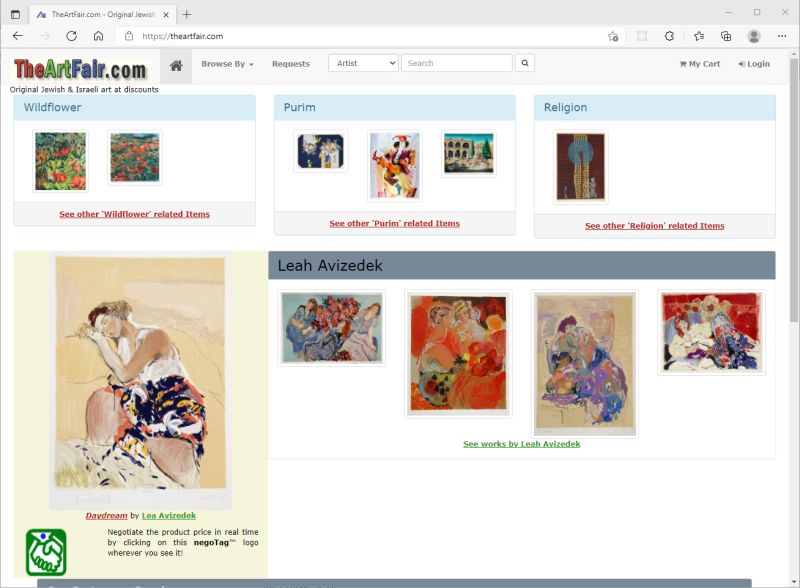Open the browser profile avatar
Screen dimensions: 800x588
[x=754, y=36]
